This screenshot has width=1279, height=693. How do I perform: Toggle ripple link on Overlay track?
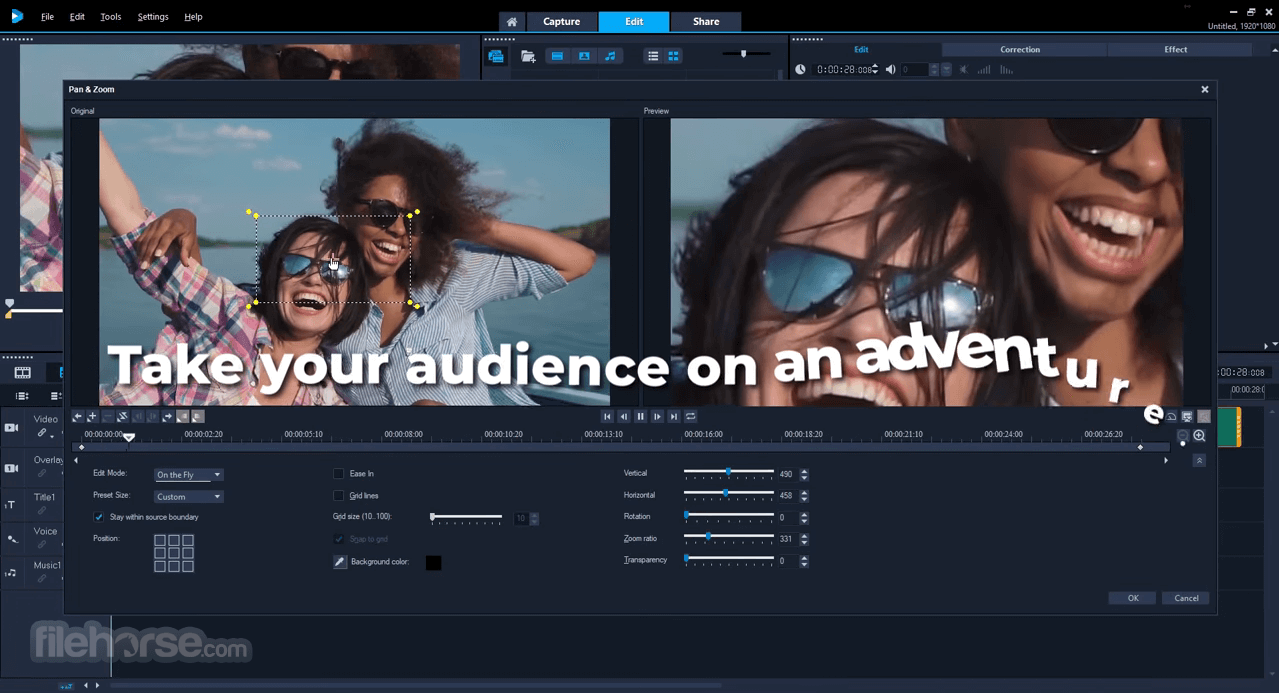42,474
